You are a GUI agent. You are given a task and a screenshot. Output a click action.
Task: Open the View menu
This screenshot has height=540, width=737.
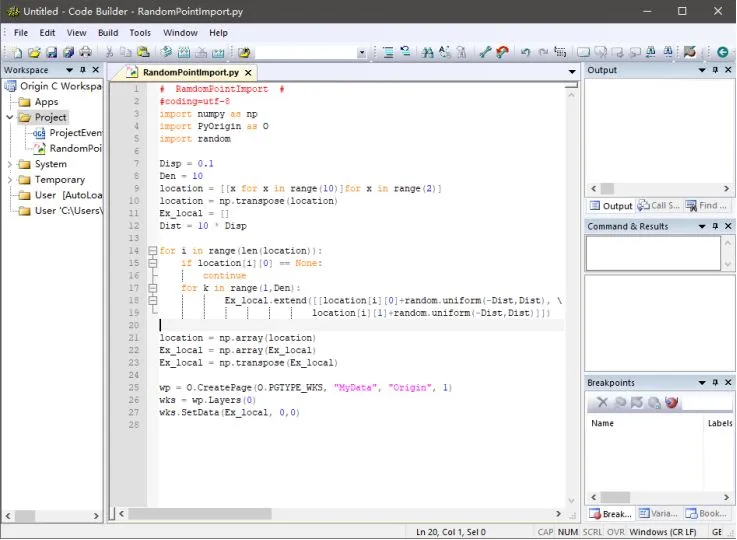pos(76,32)
